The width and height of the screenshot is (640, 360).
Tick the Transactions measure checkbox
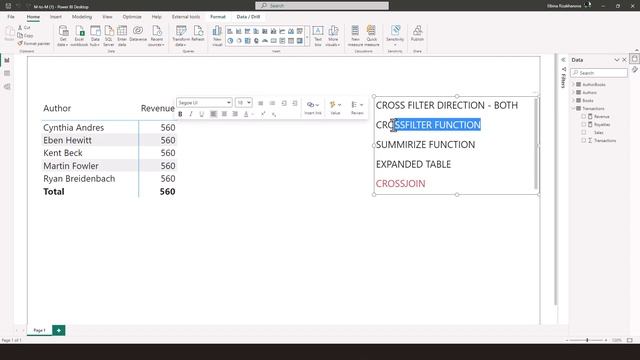tap(583, 140)
